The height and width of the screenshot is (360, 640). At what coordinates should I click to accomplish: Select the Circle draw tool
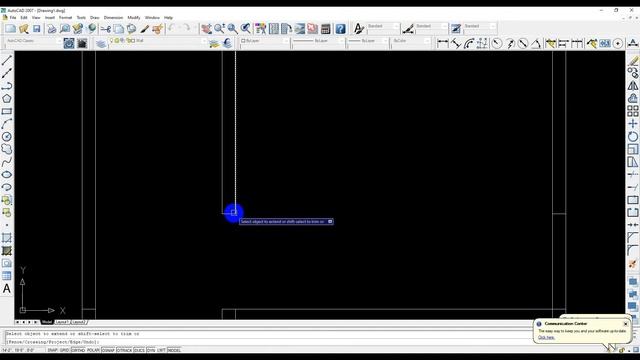click(x=7, y=136)
